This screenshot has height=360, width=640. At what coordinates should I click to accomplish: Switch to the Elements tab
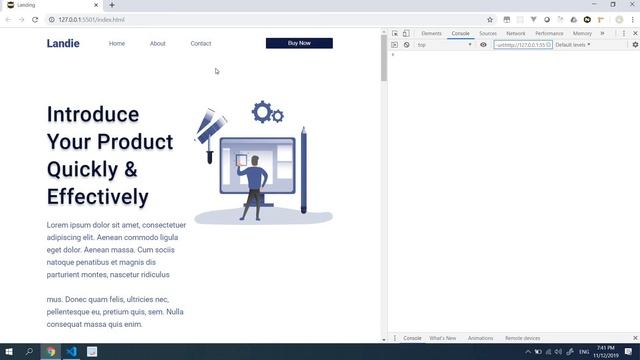pos(431,33)
